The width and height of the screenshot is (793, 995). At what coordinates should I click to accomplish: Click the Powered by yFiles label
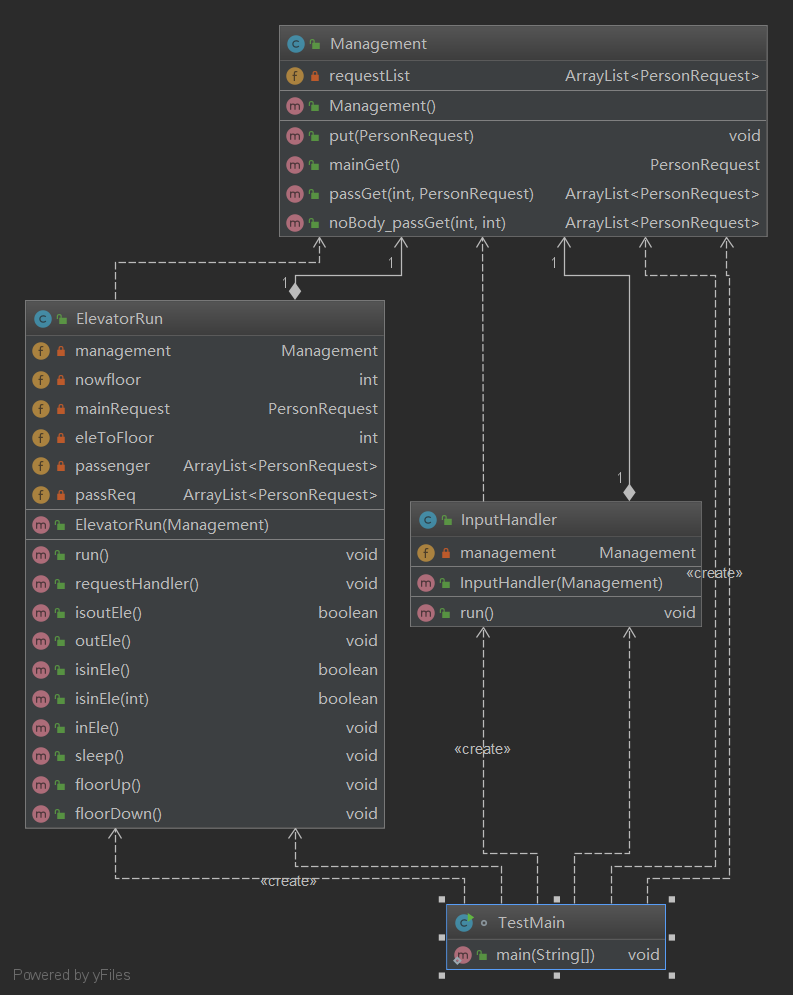click(72, 975)
